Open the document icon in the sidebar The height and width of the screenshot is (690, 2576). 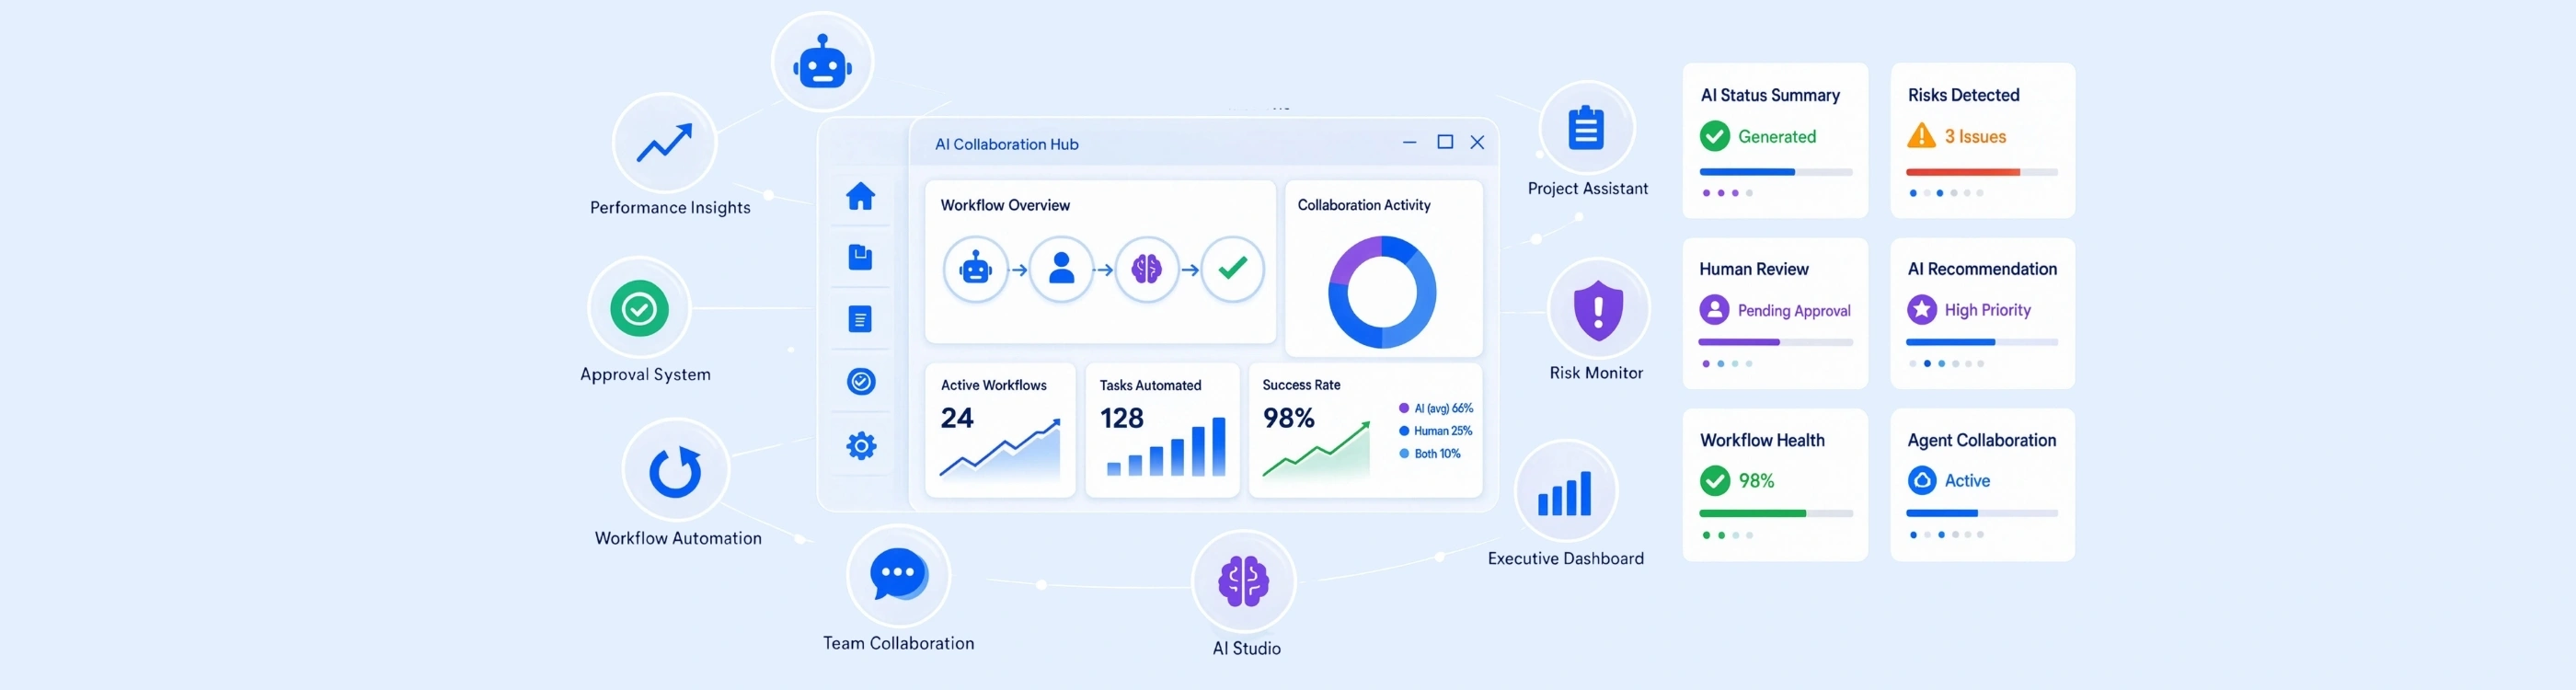(860, 319)
